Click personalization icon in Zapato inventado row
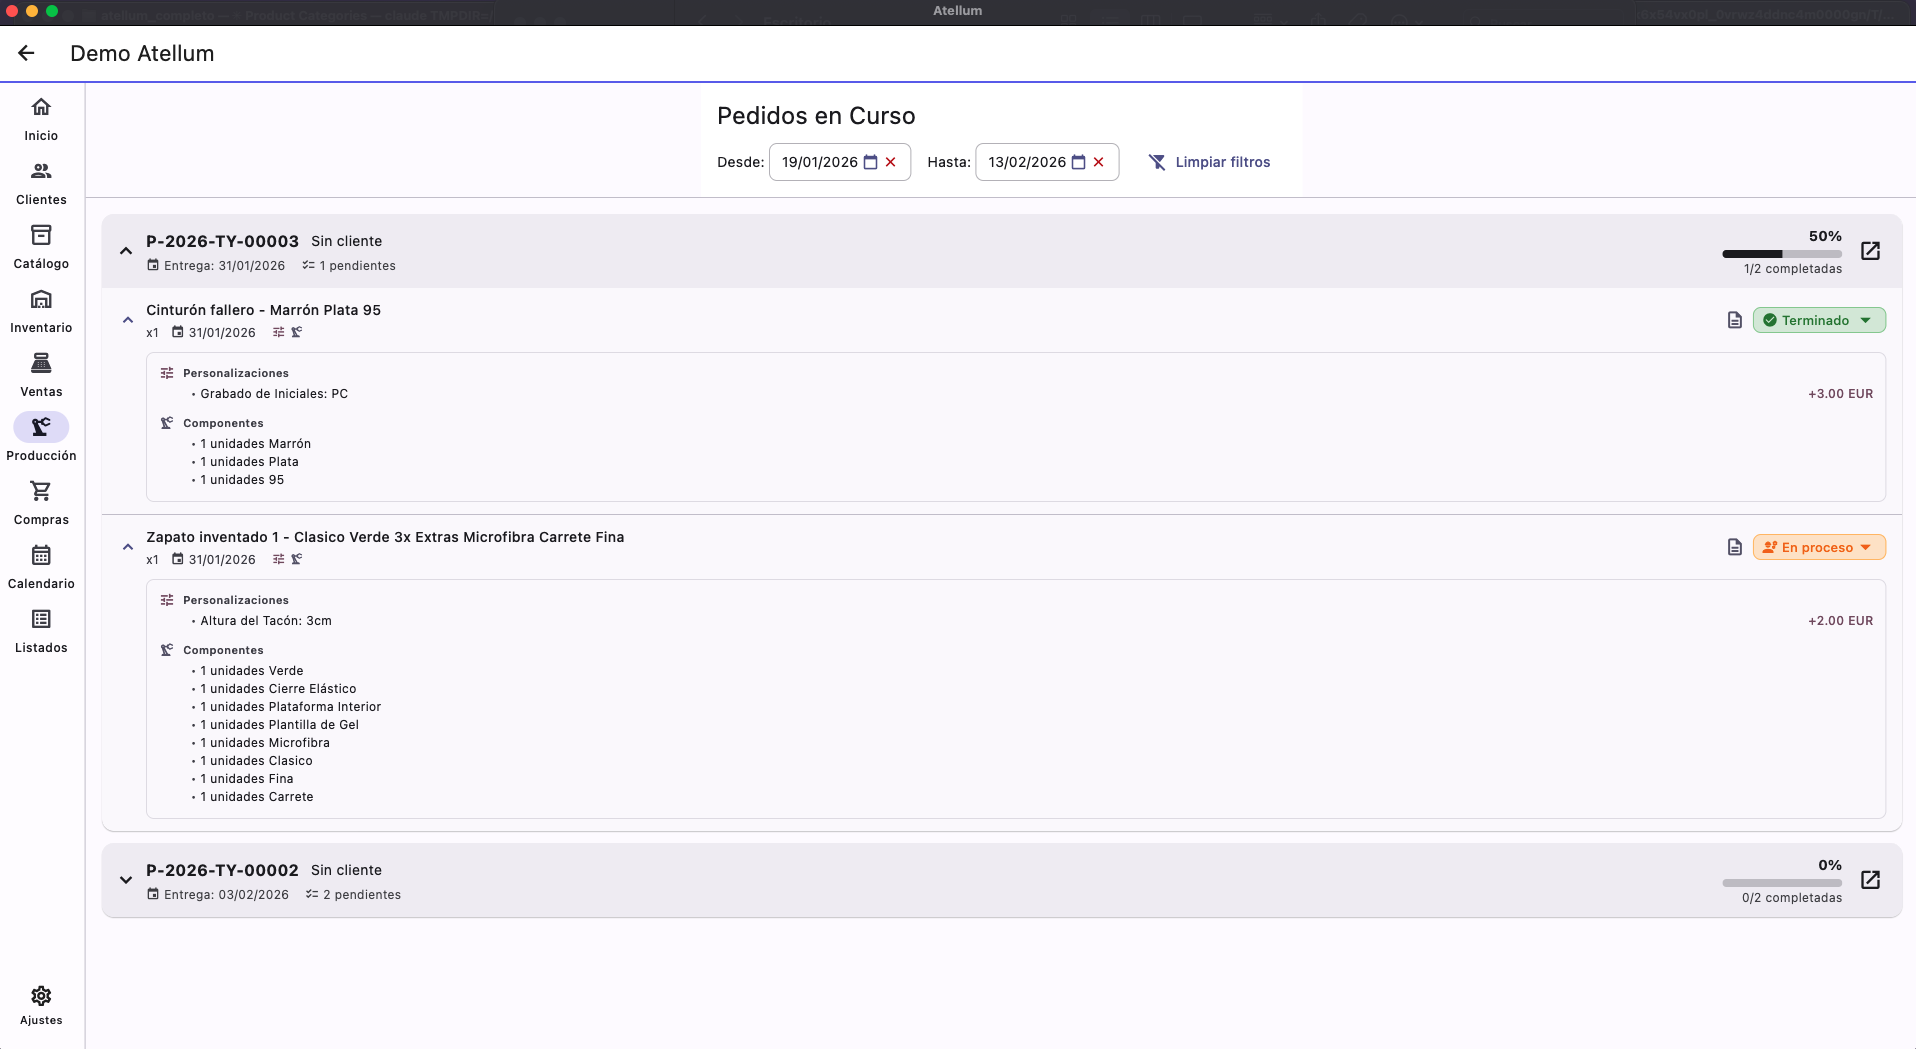 (x=279, y=559)
